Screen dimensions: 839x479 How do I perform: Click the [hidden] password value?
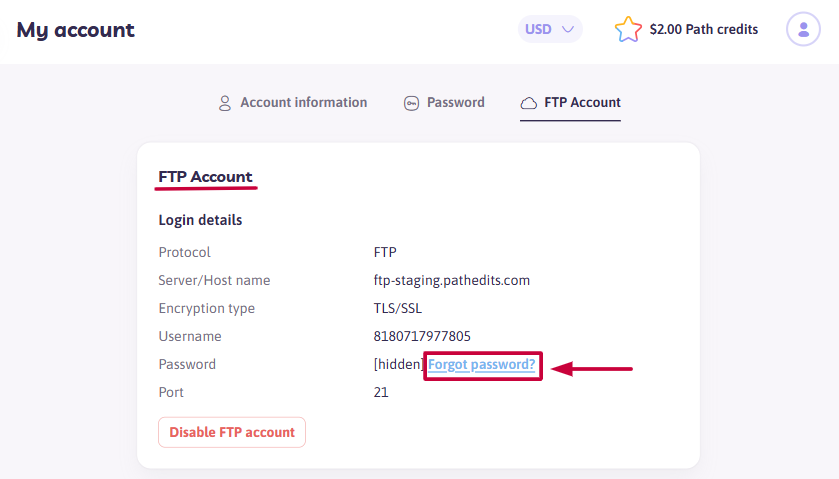(x=399, y=364)
